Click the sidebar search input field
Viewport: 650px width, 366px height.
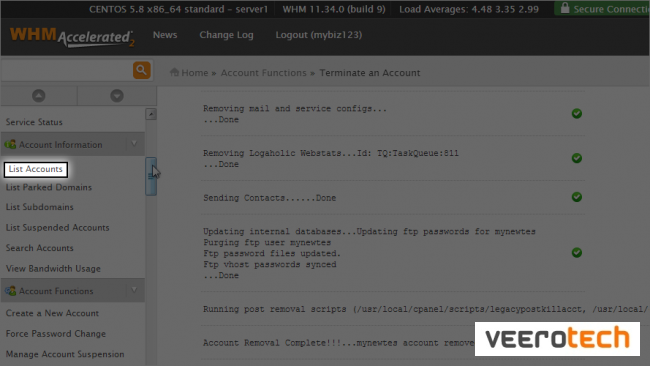(67, 70)
